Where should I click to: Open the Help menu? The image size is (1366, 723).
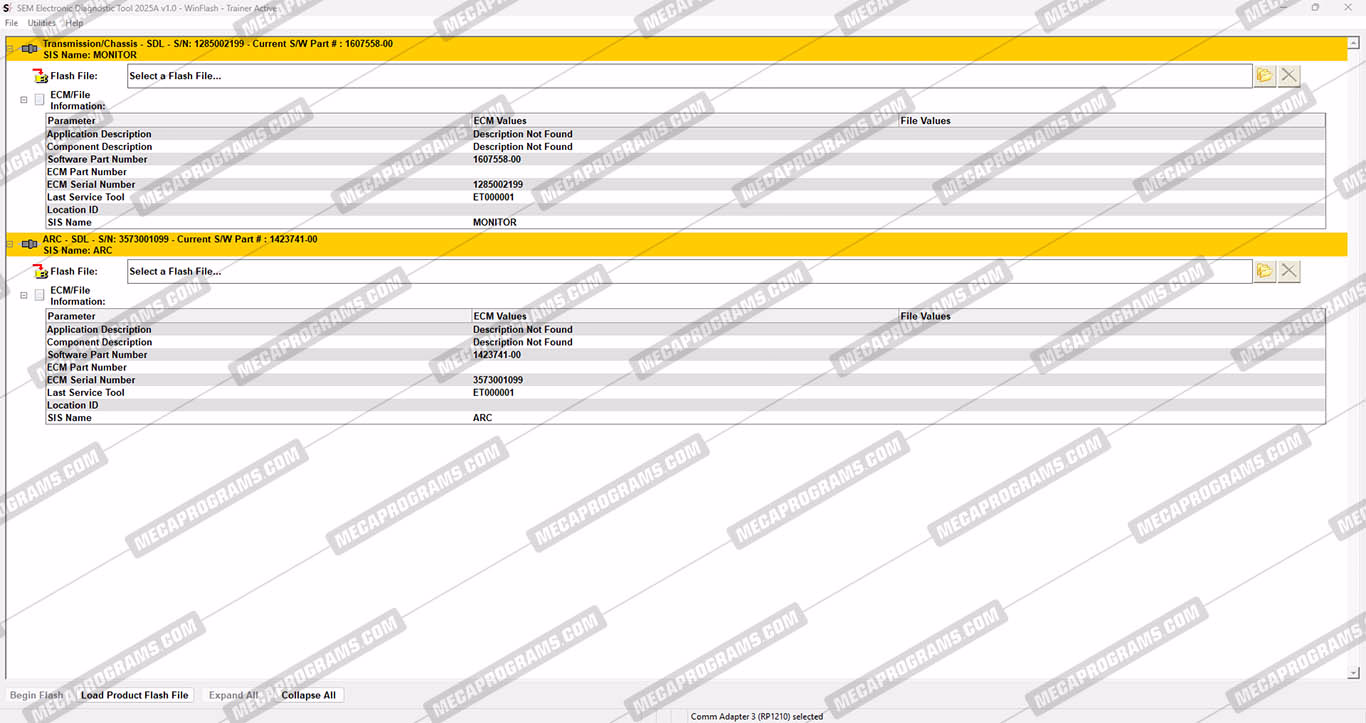click(74, 23)
